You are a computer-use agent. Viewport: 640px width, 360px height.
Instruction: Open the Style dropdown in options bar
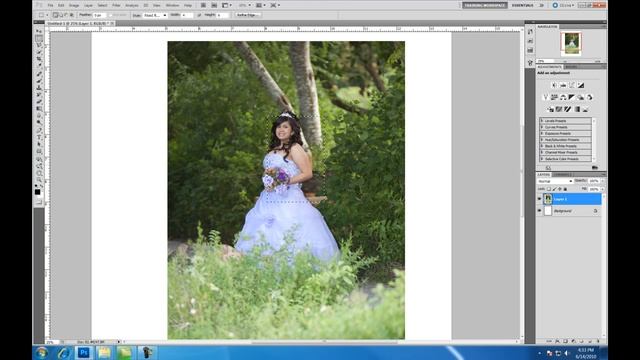pyautogui.click(x=155, y=15)
